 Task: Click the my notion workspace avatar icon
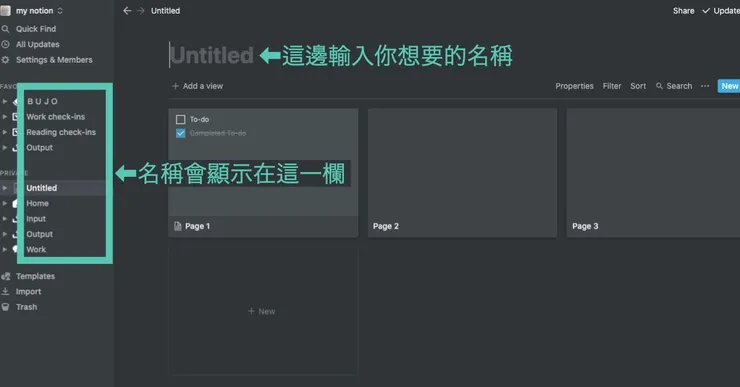[x=5, y=10]
